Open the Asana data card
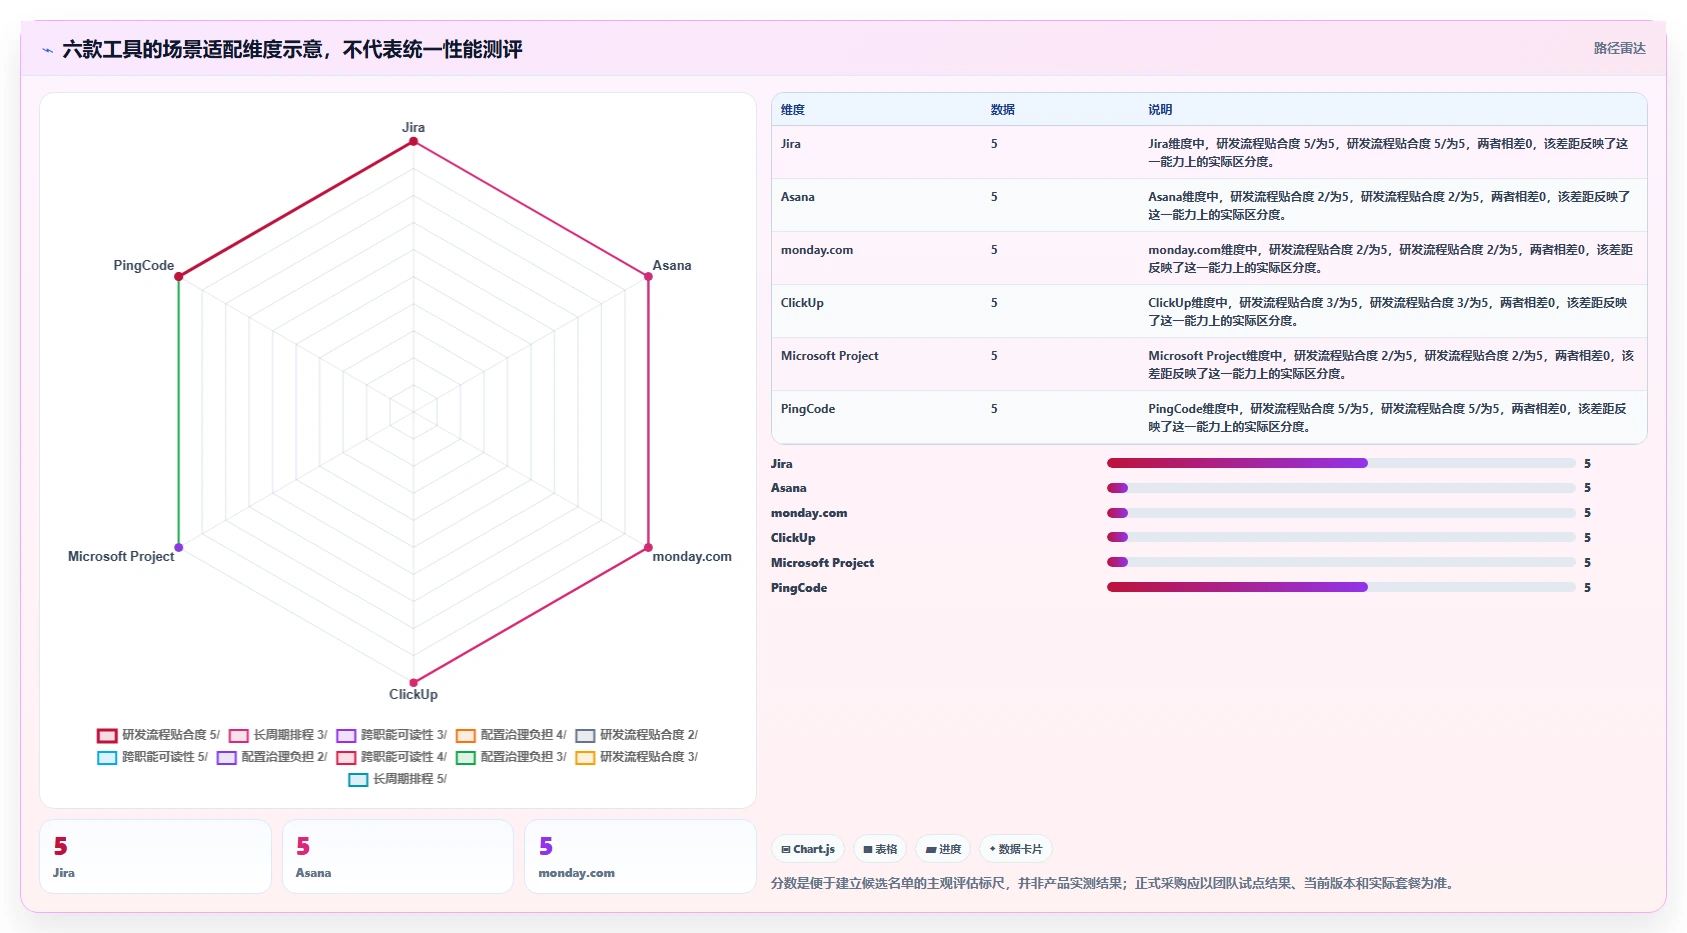The image size is (1687, 933). pyautogui.click(x=398, y=857)
